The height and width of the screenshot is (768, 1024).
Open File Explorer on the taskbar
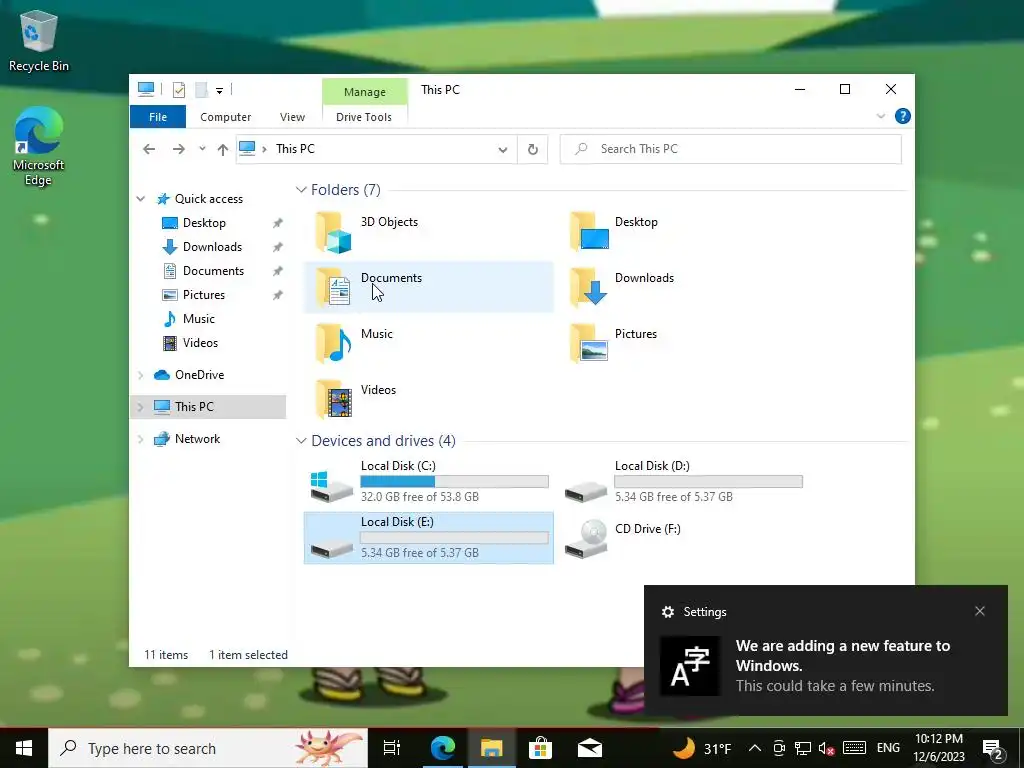coord(491,748)
